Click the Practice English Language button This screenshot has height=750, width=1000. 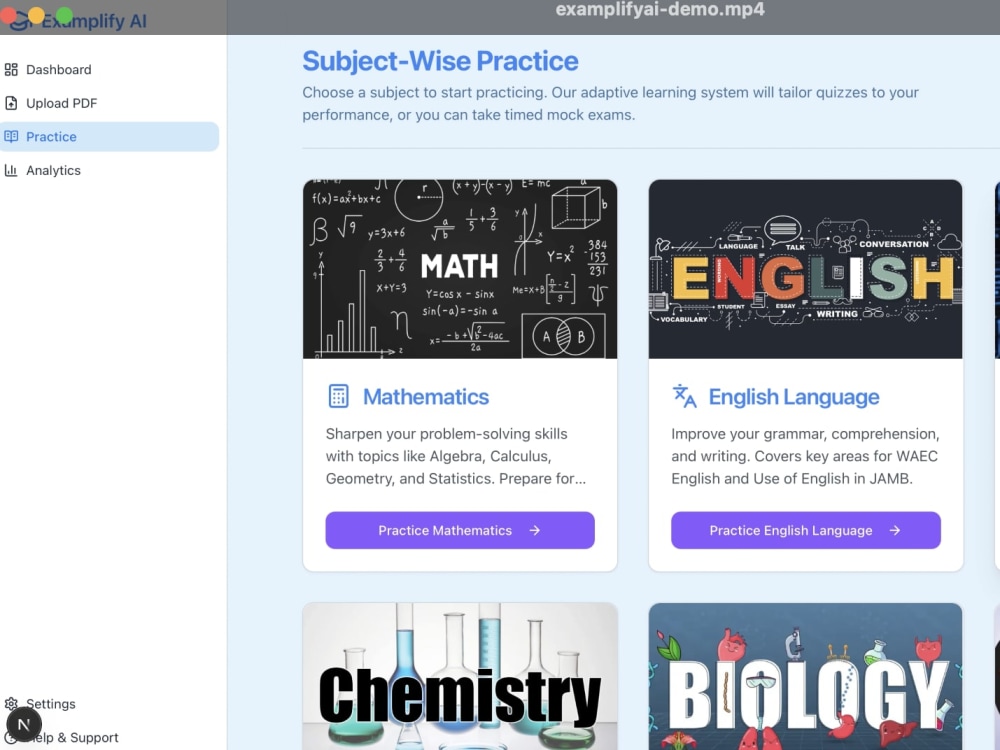805,530
